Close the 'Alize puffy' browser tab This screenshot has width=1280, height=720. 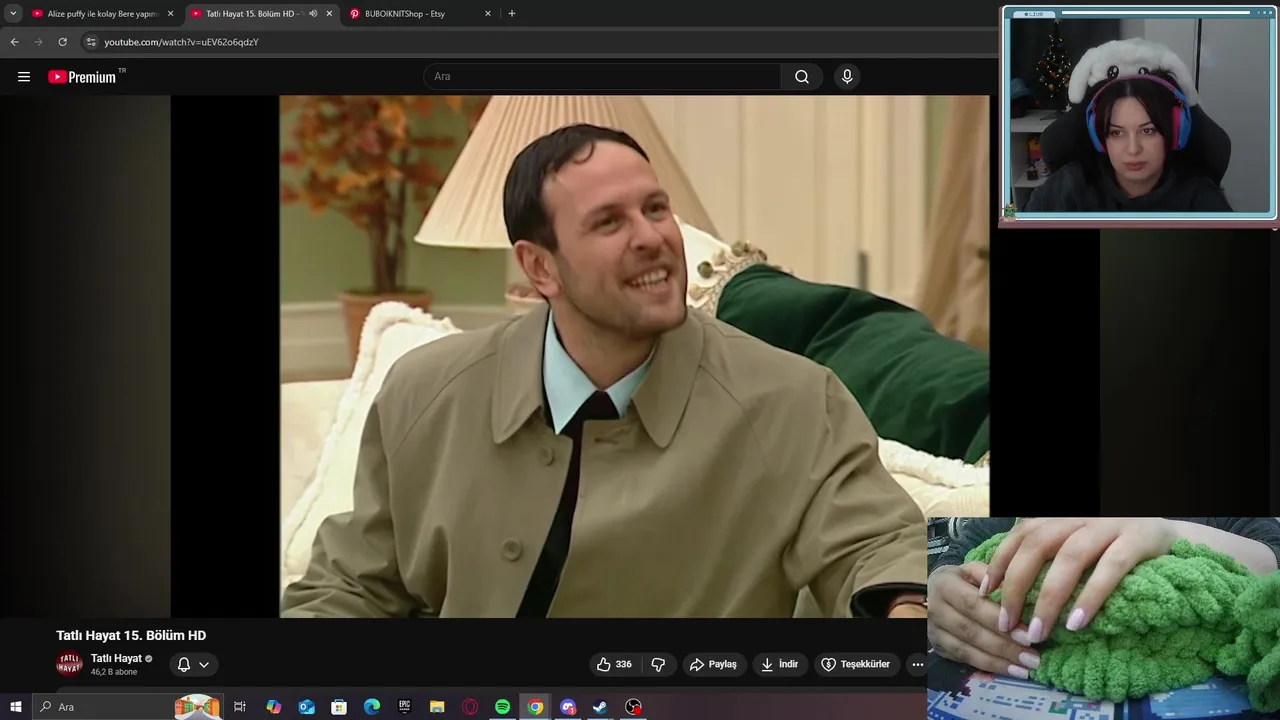[170, 14]
